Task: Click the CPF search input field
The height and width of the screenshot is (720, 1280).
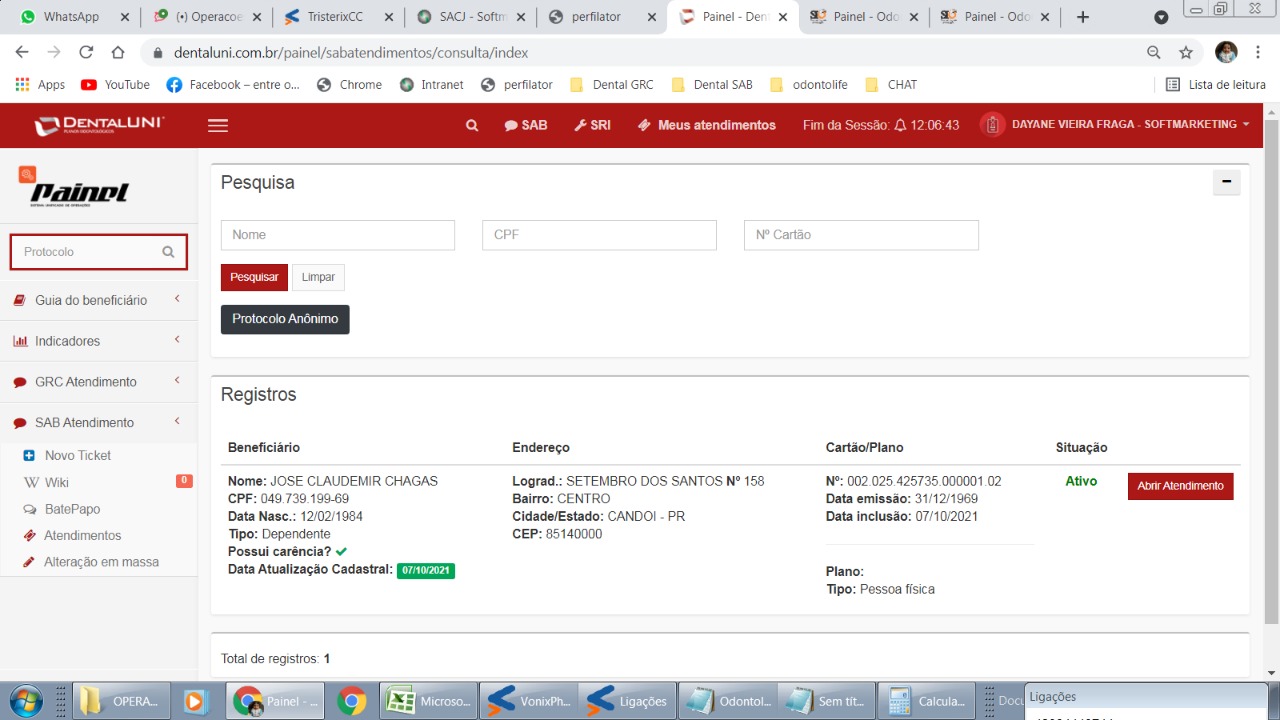Action: point(599,235)
